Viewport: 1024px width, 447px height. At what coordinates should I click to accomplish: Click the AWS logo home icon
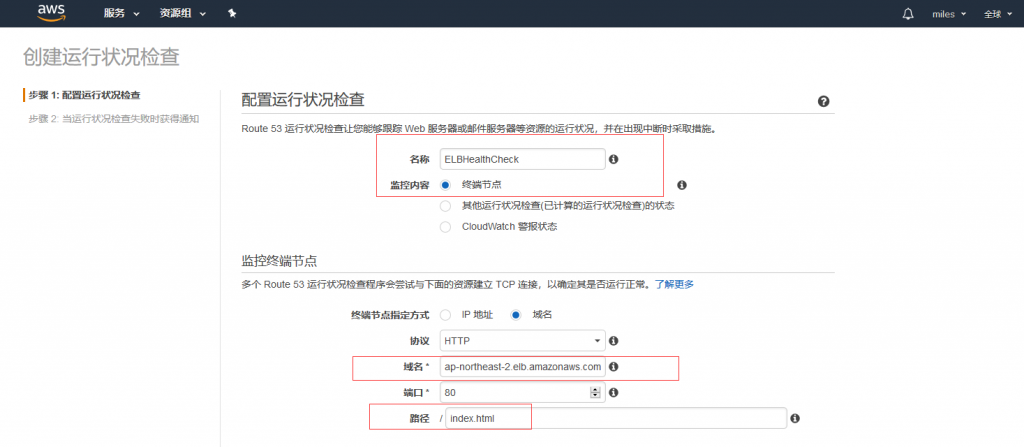[52, 13]
